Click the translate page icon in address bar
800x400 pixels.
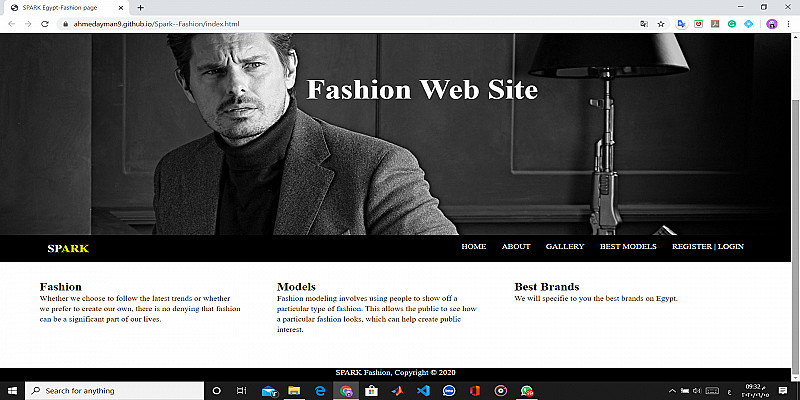pyautogui.click(x=644, y=24)
